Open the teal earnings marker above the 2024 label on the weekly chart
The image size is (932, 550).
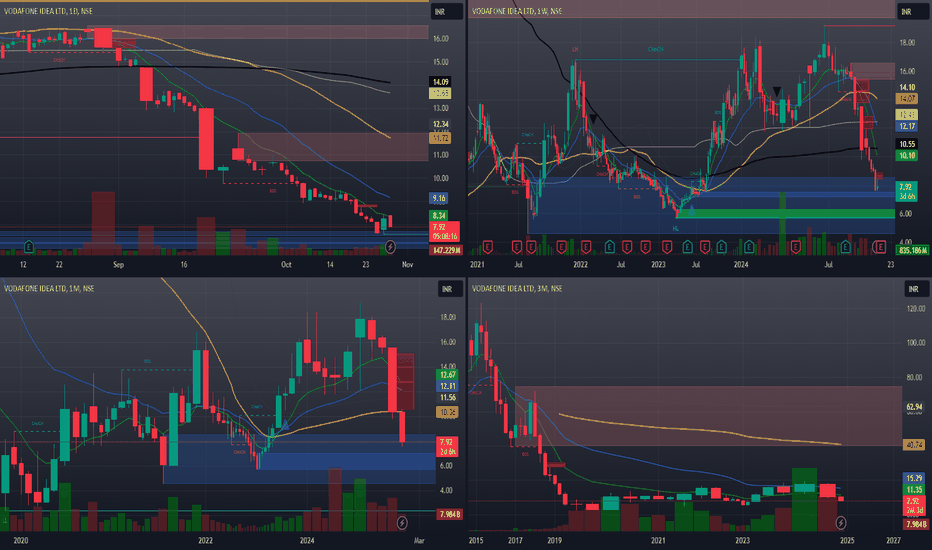pos(749,246)
